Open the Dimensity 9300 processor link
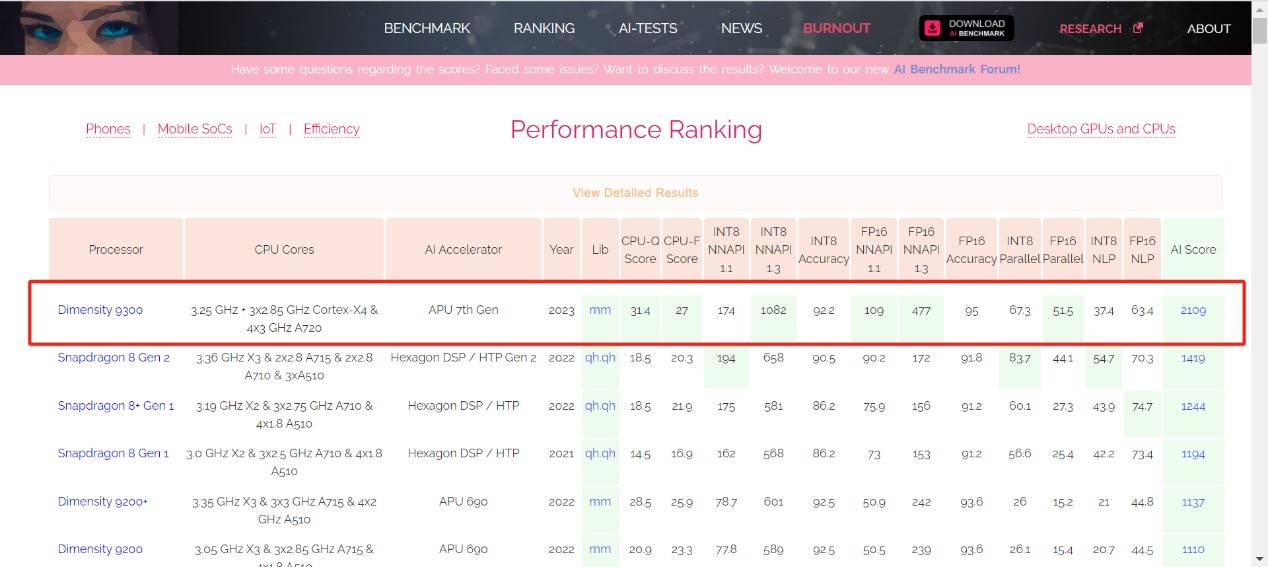Image resolution: width=1268 pixels, height=567 pixels. click(x=100, y=310)
